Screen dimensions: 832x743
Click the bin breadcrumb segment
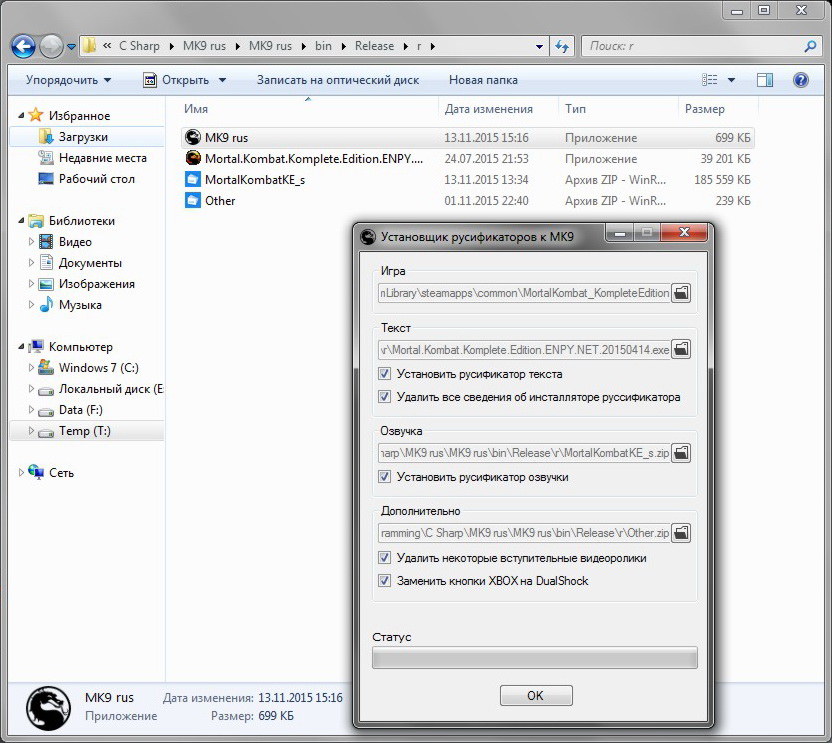323,46
